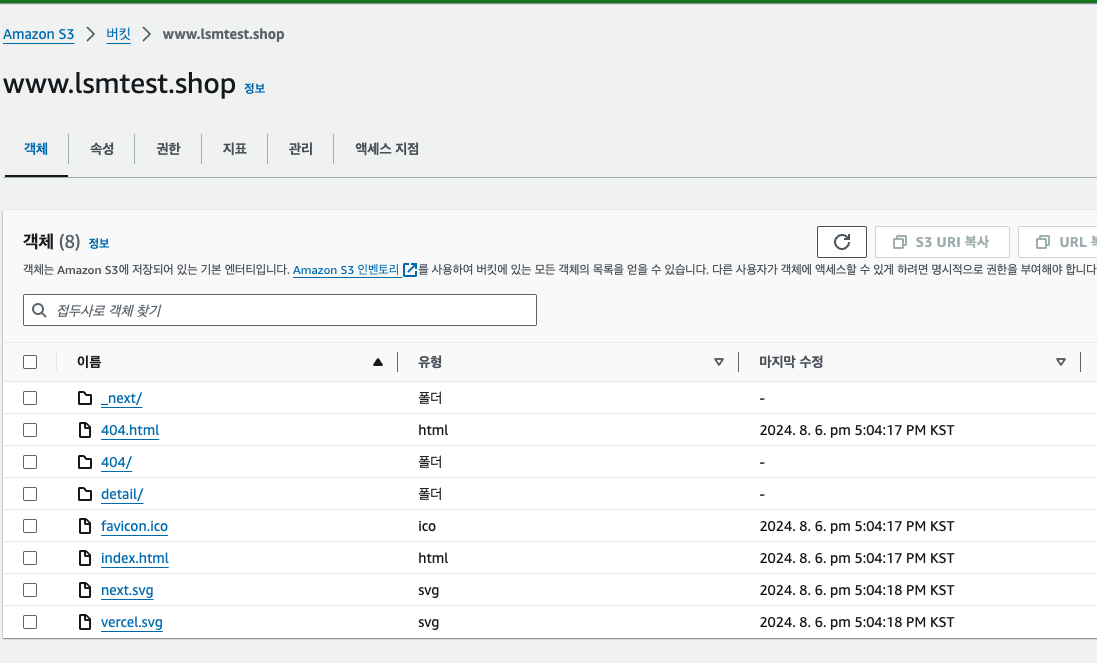1097x663 pixels.
Task: Click the folder icon beside 404/
Action: click(85, 462)
